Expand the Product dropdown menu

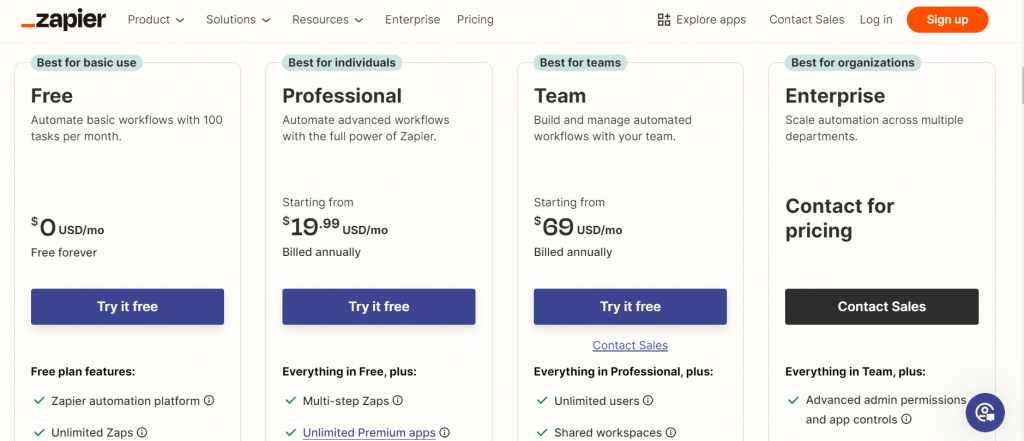[x=156, y=20]
